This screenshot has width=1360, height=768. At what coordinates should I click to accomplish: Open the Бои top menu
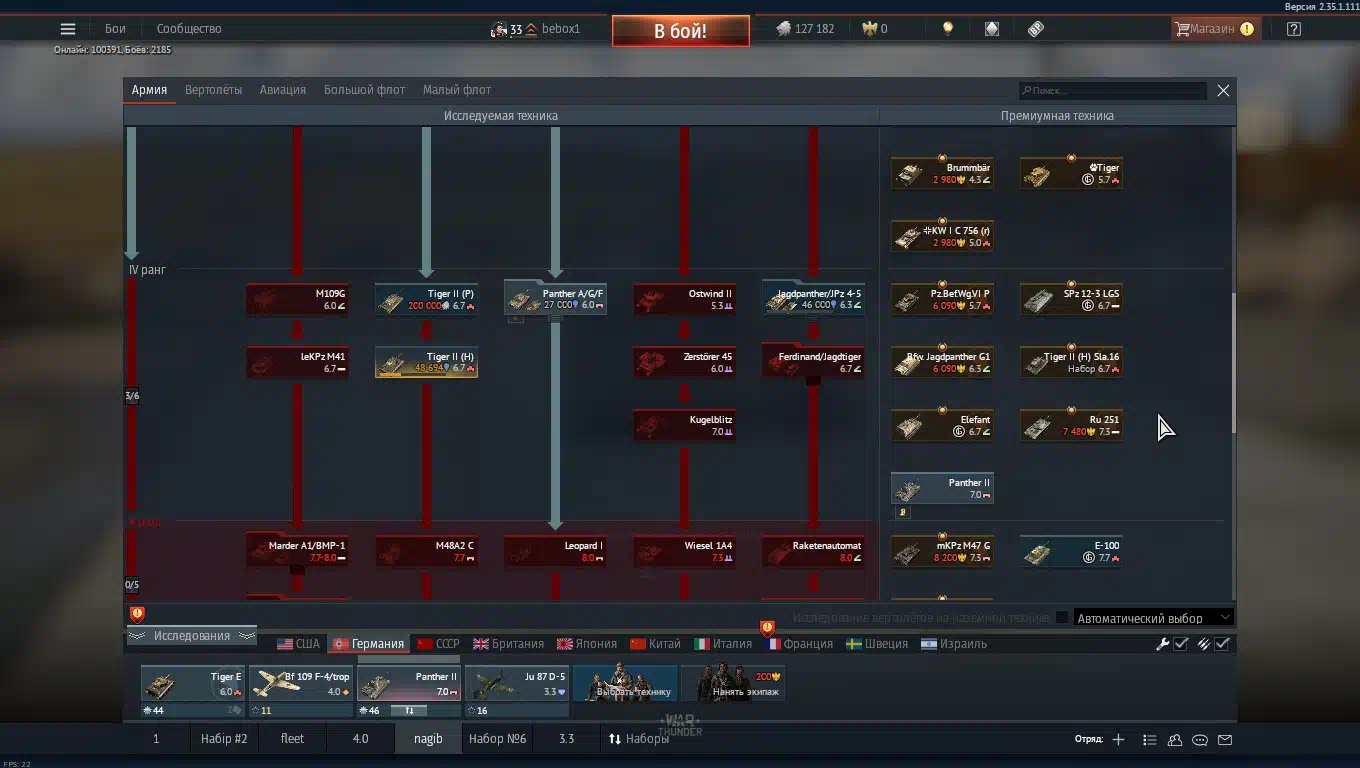tap(115, 29)
